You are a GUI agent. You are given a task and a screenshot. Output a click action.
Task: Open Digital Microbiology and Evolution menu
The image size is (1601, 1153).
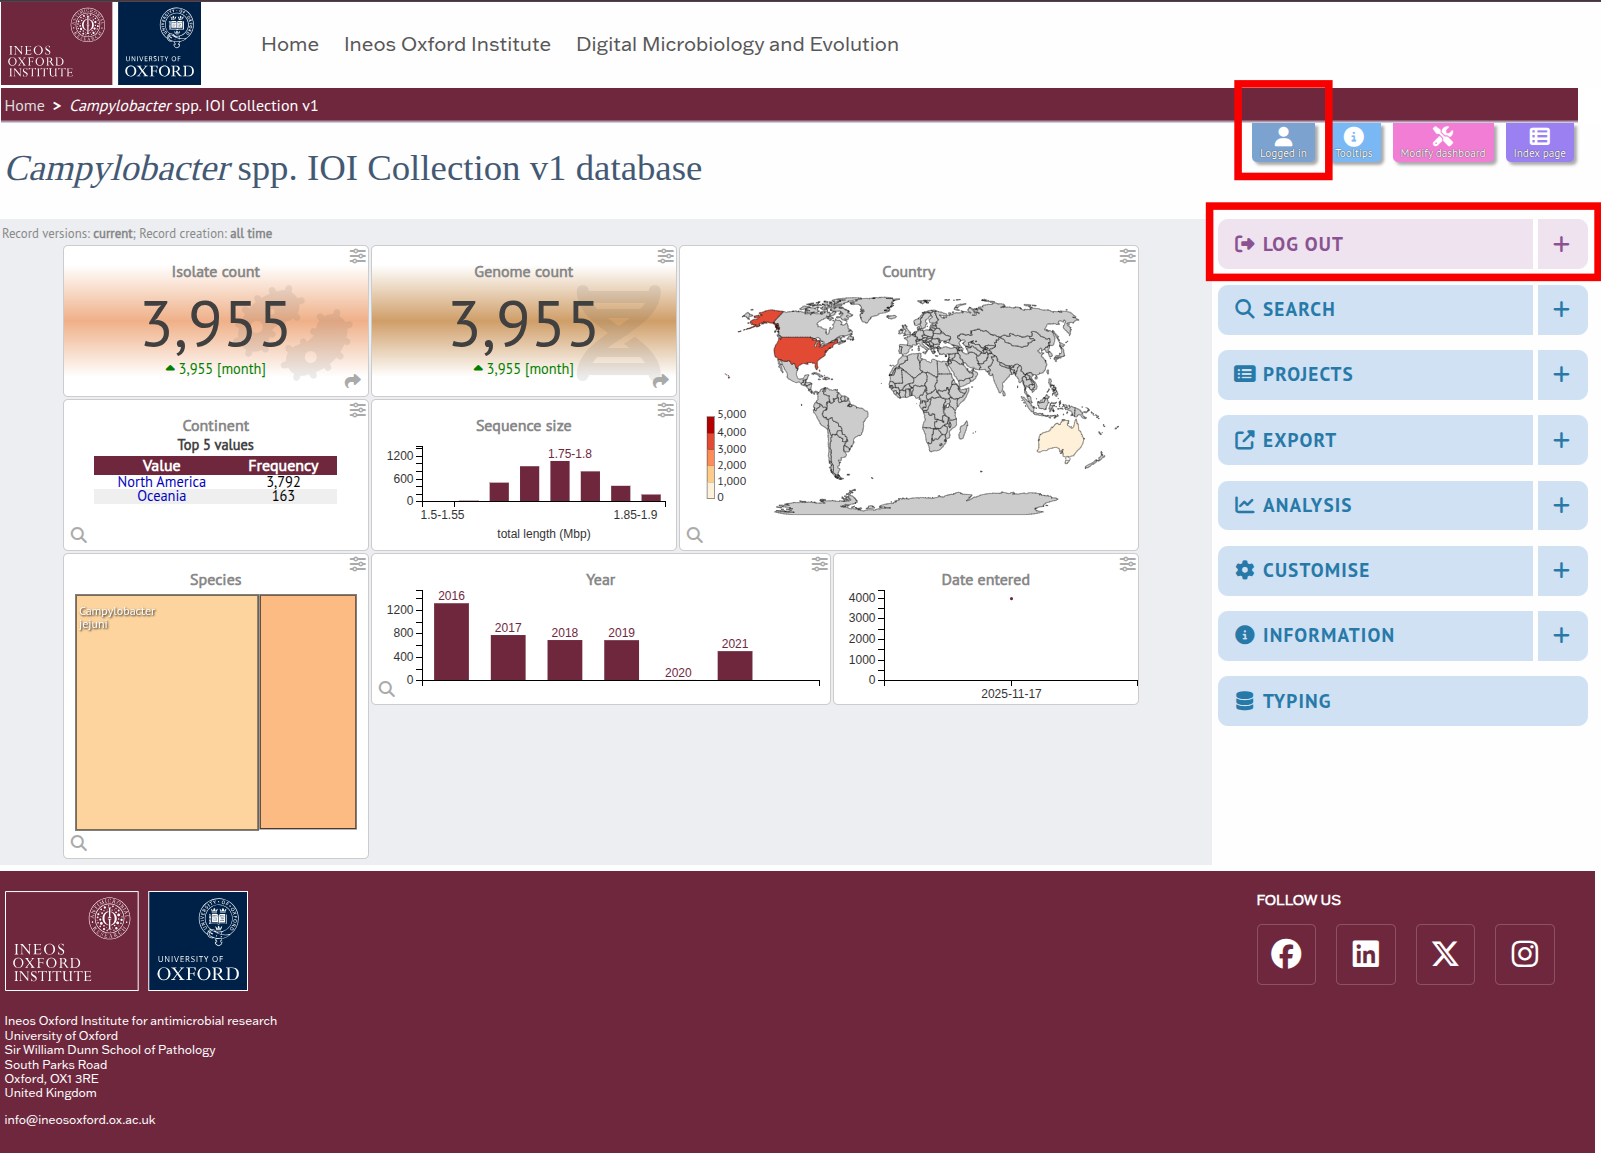point(737,44)
